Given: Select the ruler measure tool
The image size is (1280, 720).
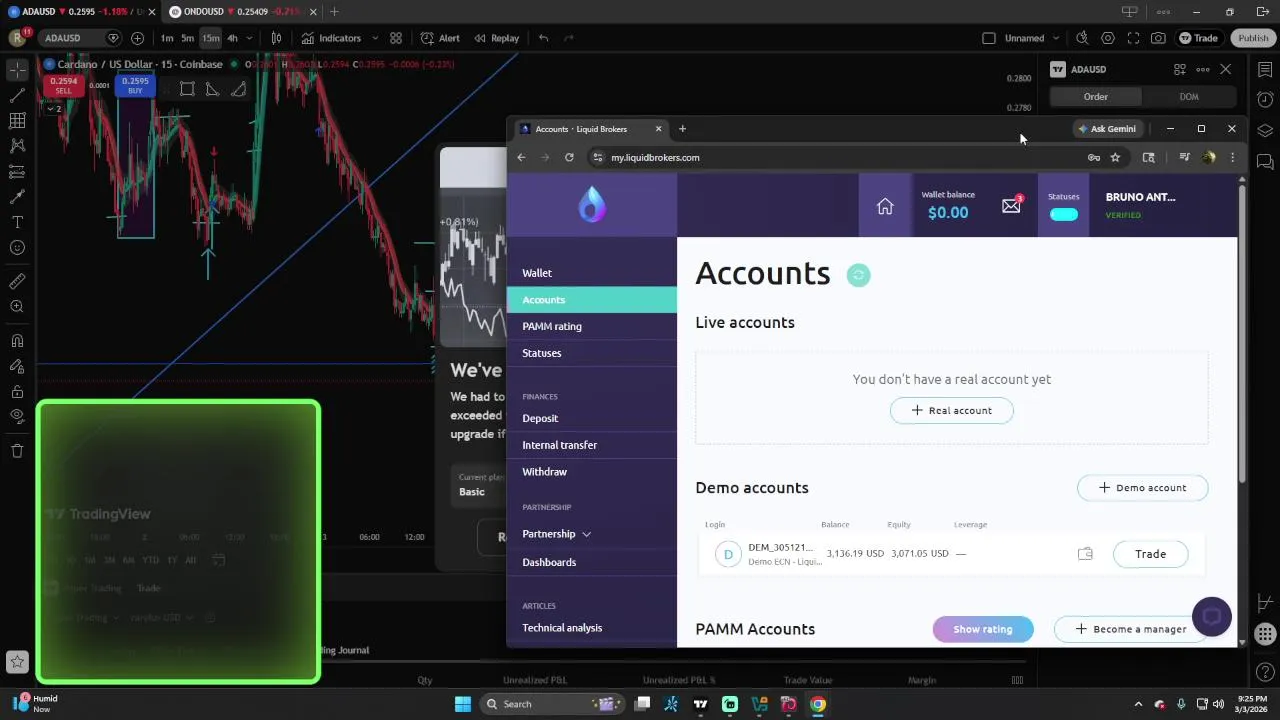Looking at the screenshot, I should point(17,282).
